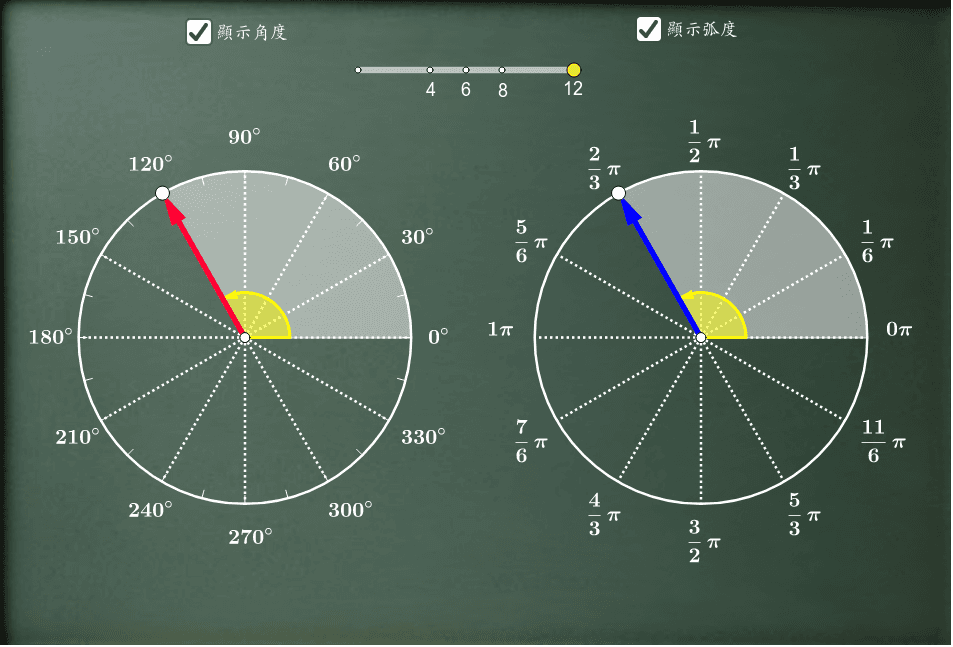The image size is (953, 647).
Task: Click the 5/6 π label
Action: click(531, 242)
